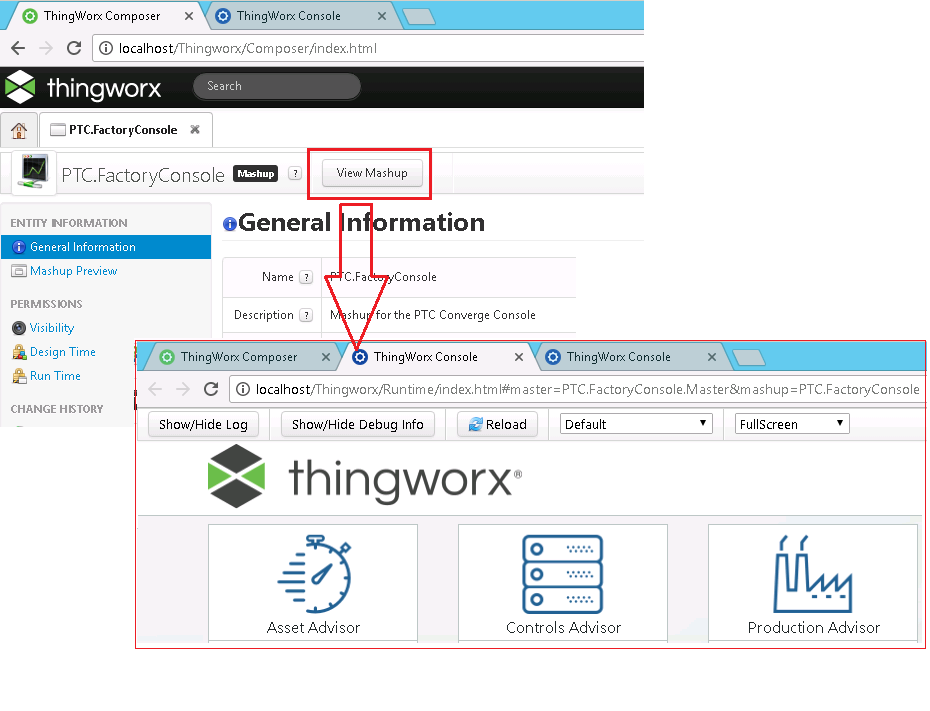Click forward arrow in the top browser
Screen dimensions: 930x711
point(46,48)
